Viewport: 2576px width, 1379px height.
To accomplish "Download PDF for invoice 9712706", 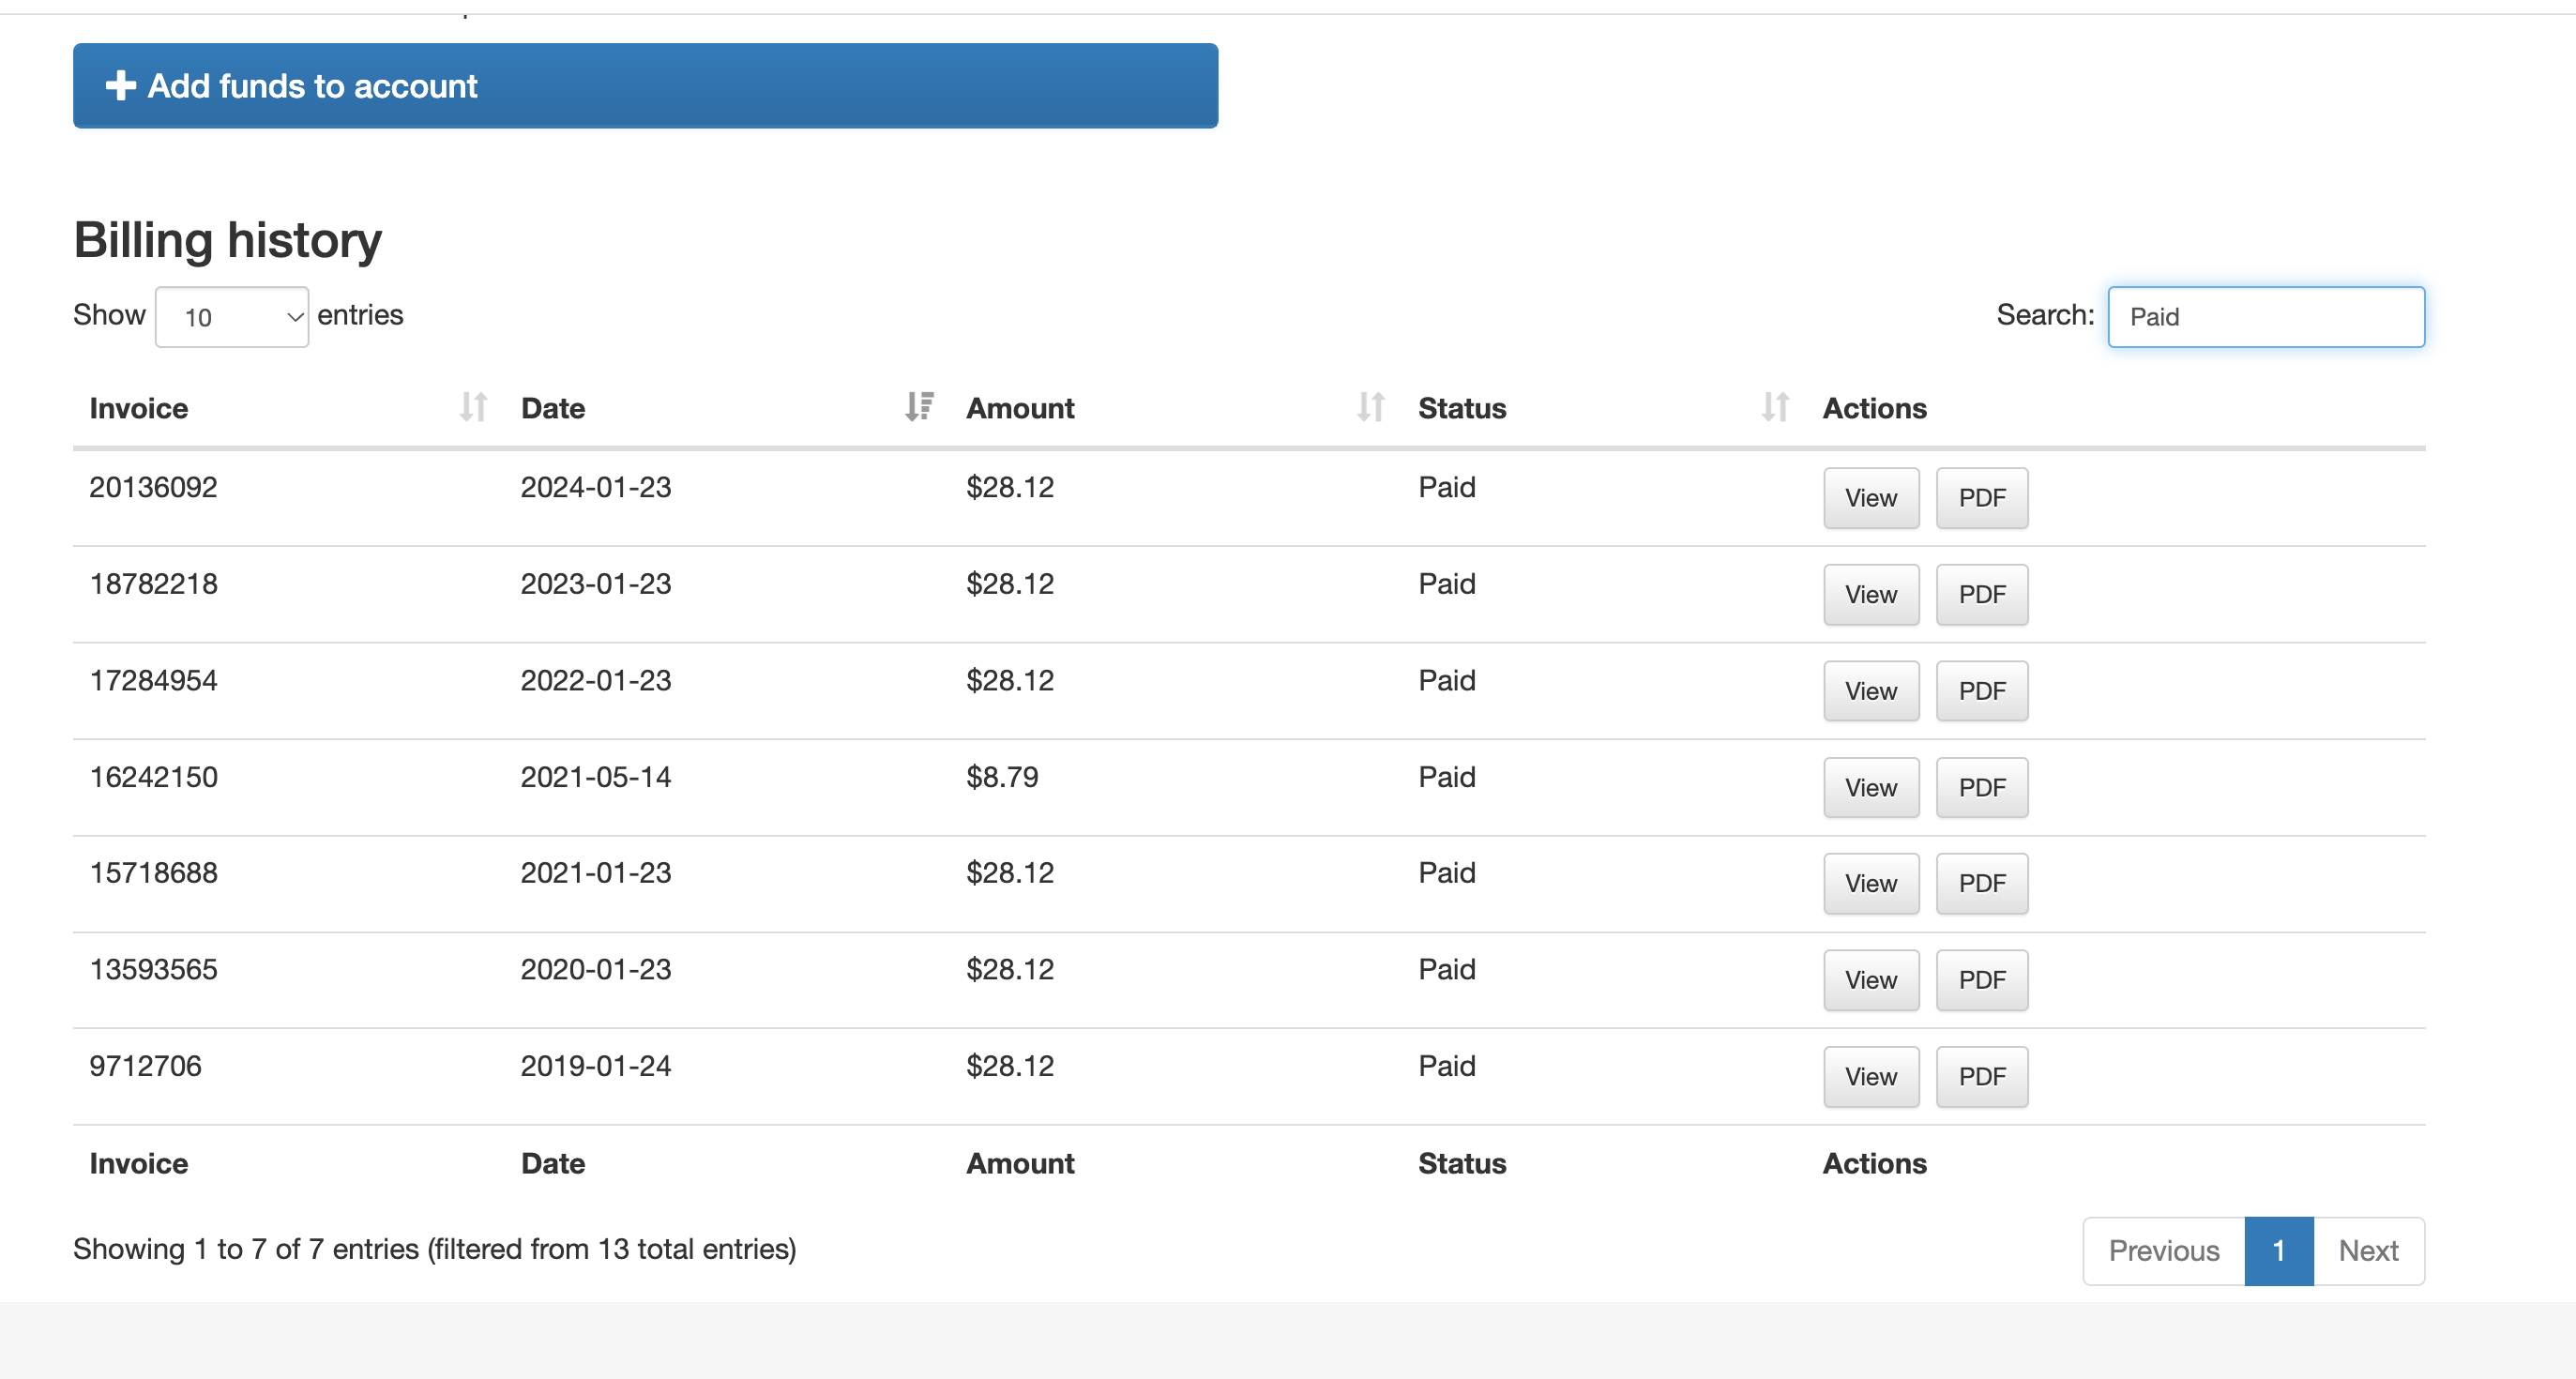I will pyautogui.click(x=1982, y=1077).
